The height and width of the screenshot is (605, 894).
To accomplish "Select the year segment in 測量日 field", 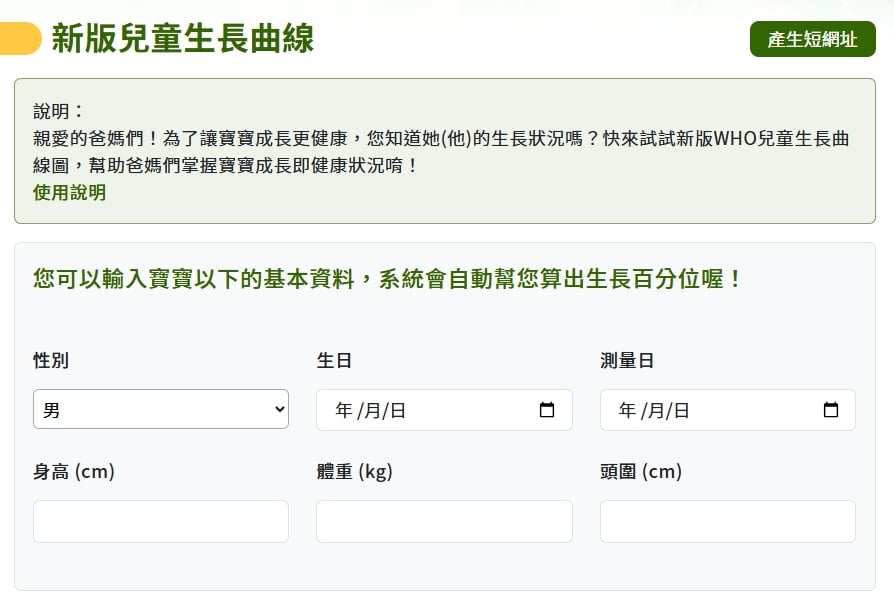I will (x=627, y=410).
